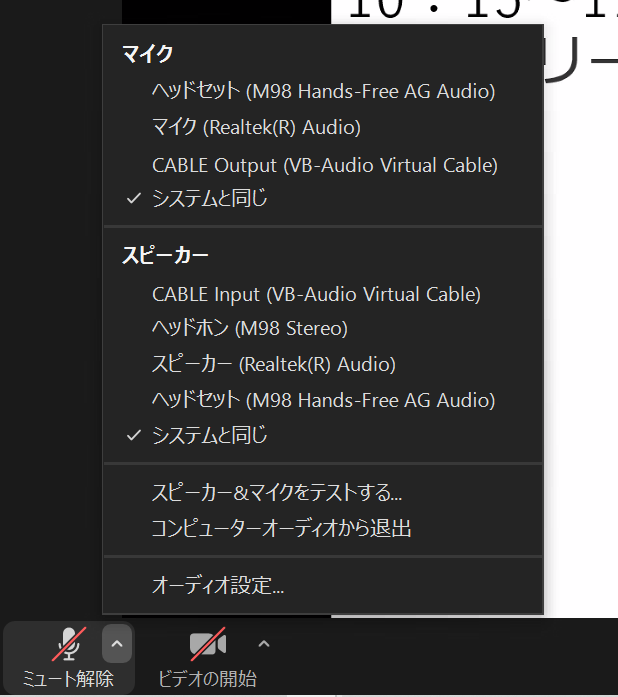This screenshot has width=618, height=697.
Task: Choose CABLE Input (VB-Audio Virtual Cable) speaker
Action: [x=323, y=294]
